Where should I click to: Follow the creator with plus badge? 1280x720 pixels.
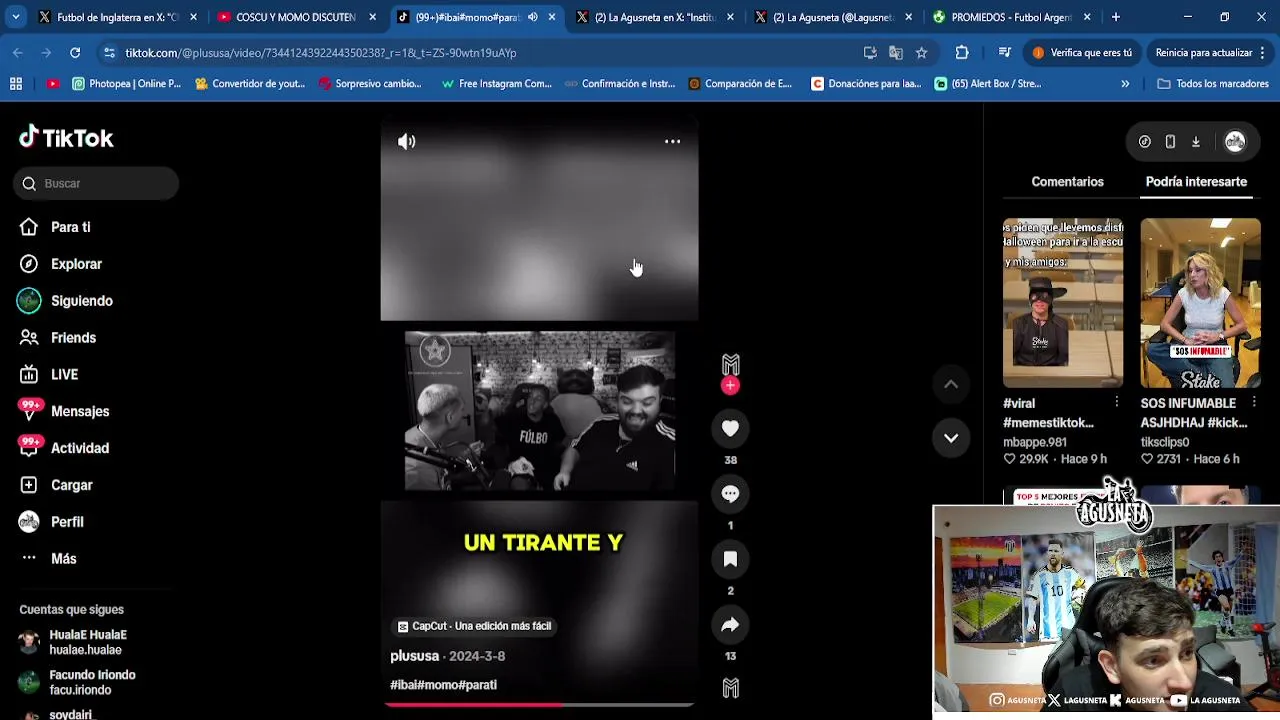point(730,386)
